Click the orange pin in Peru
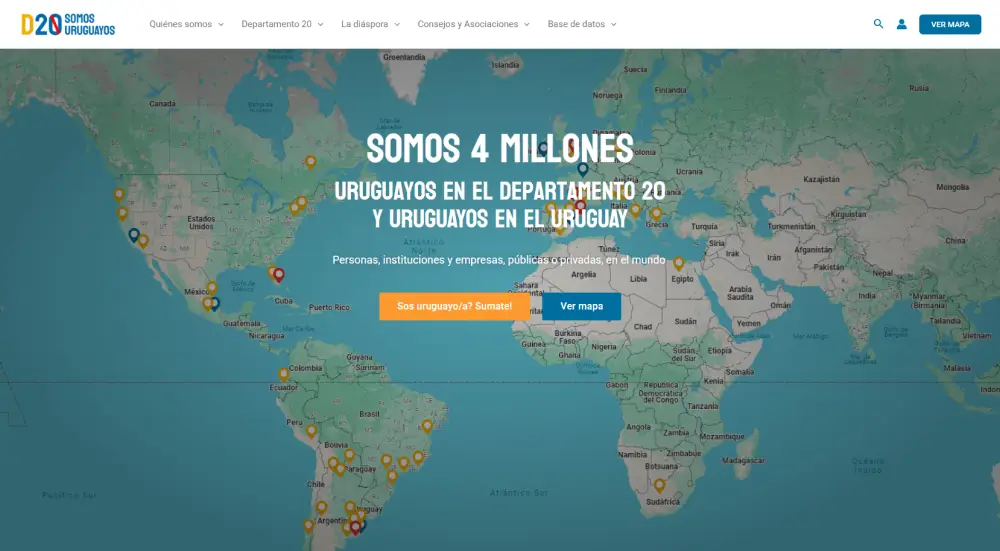The width and height of the screenshot is (1000, 551). [311, 430]
